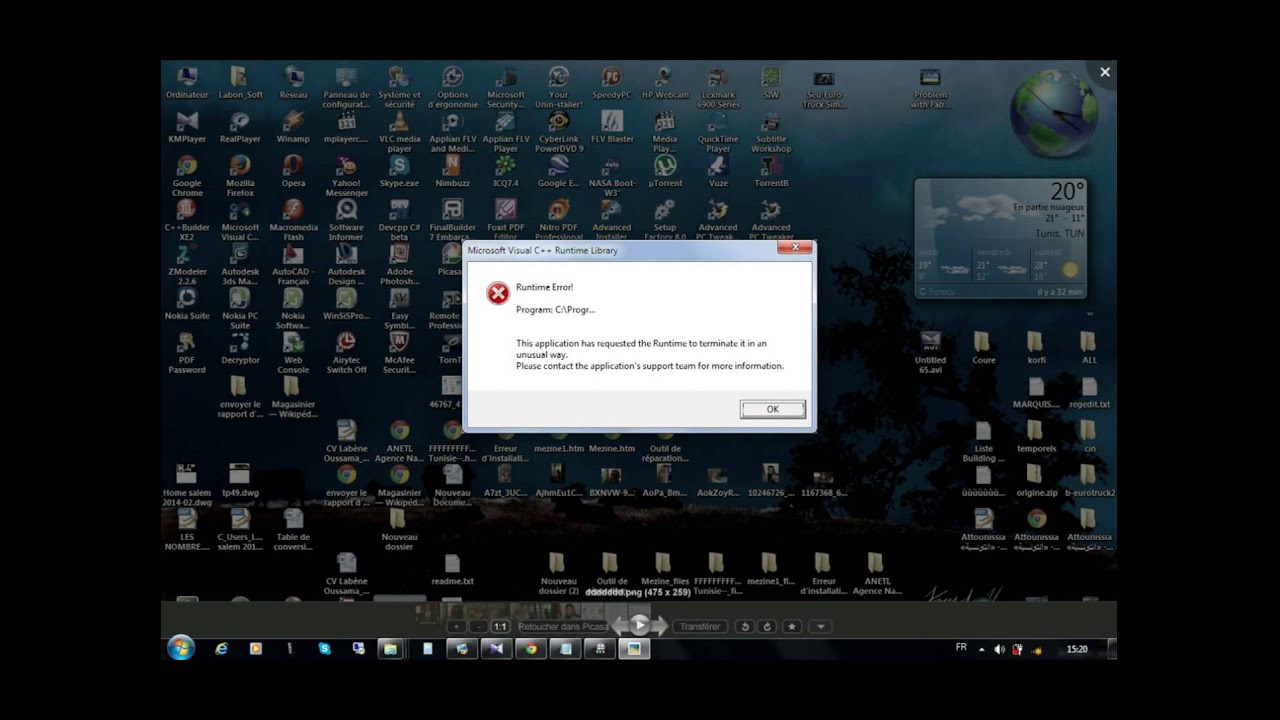Viewport: 1280px width, 720px height.
Task: Close the Microsoft Visual C++ Runtime Library dialog
Action: click(795, 247)
